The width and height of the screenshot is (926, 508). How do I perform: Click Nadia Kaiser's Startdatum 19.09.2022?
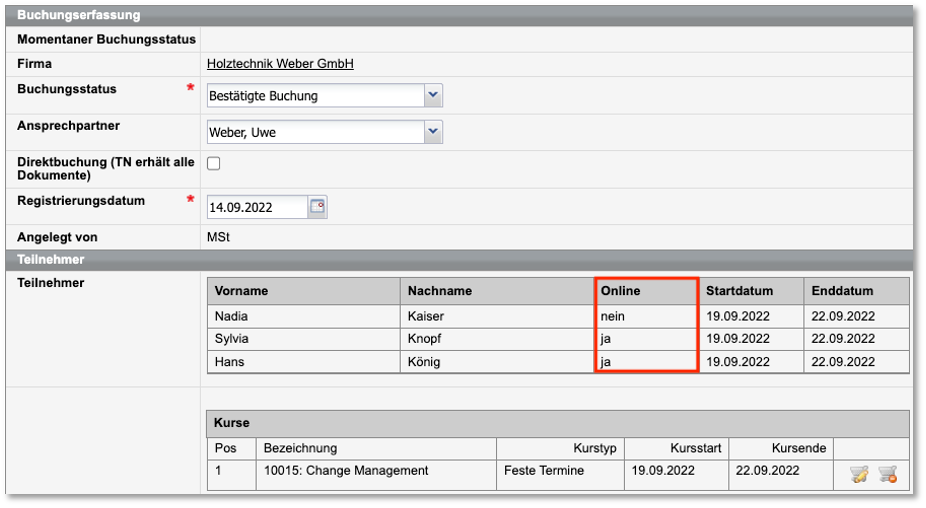pyautogui.click(x=738, y=316)
